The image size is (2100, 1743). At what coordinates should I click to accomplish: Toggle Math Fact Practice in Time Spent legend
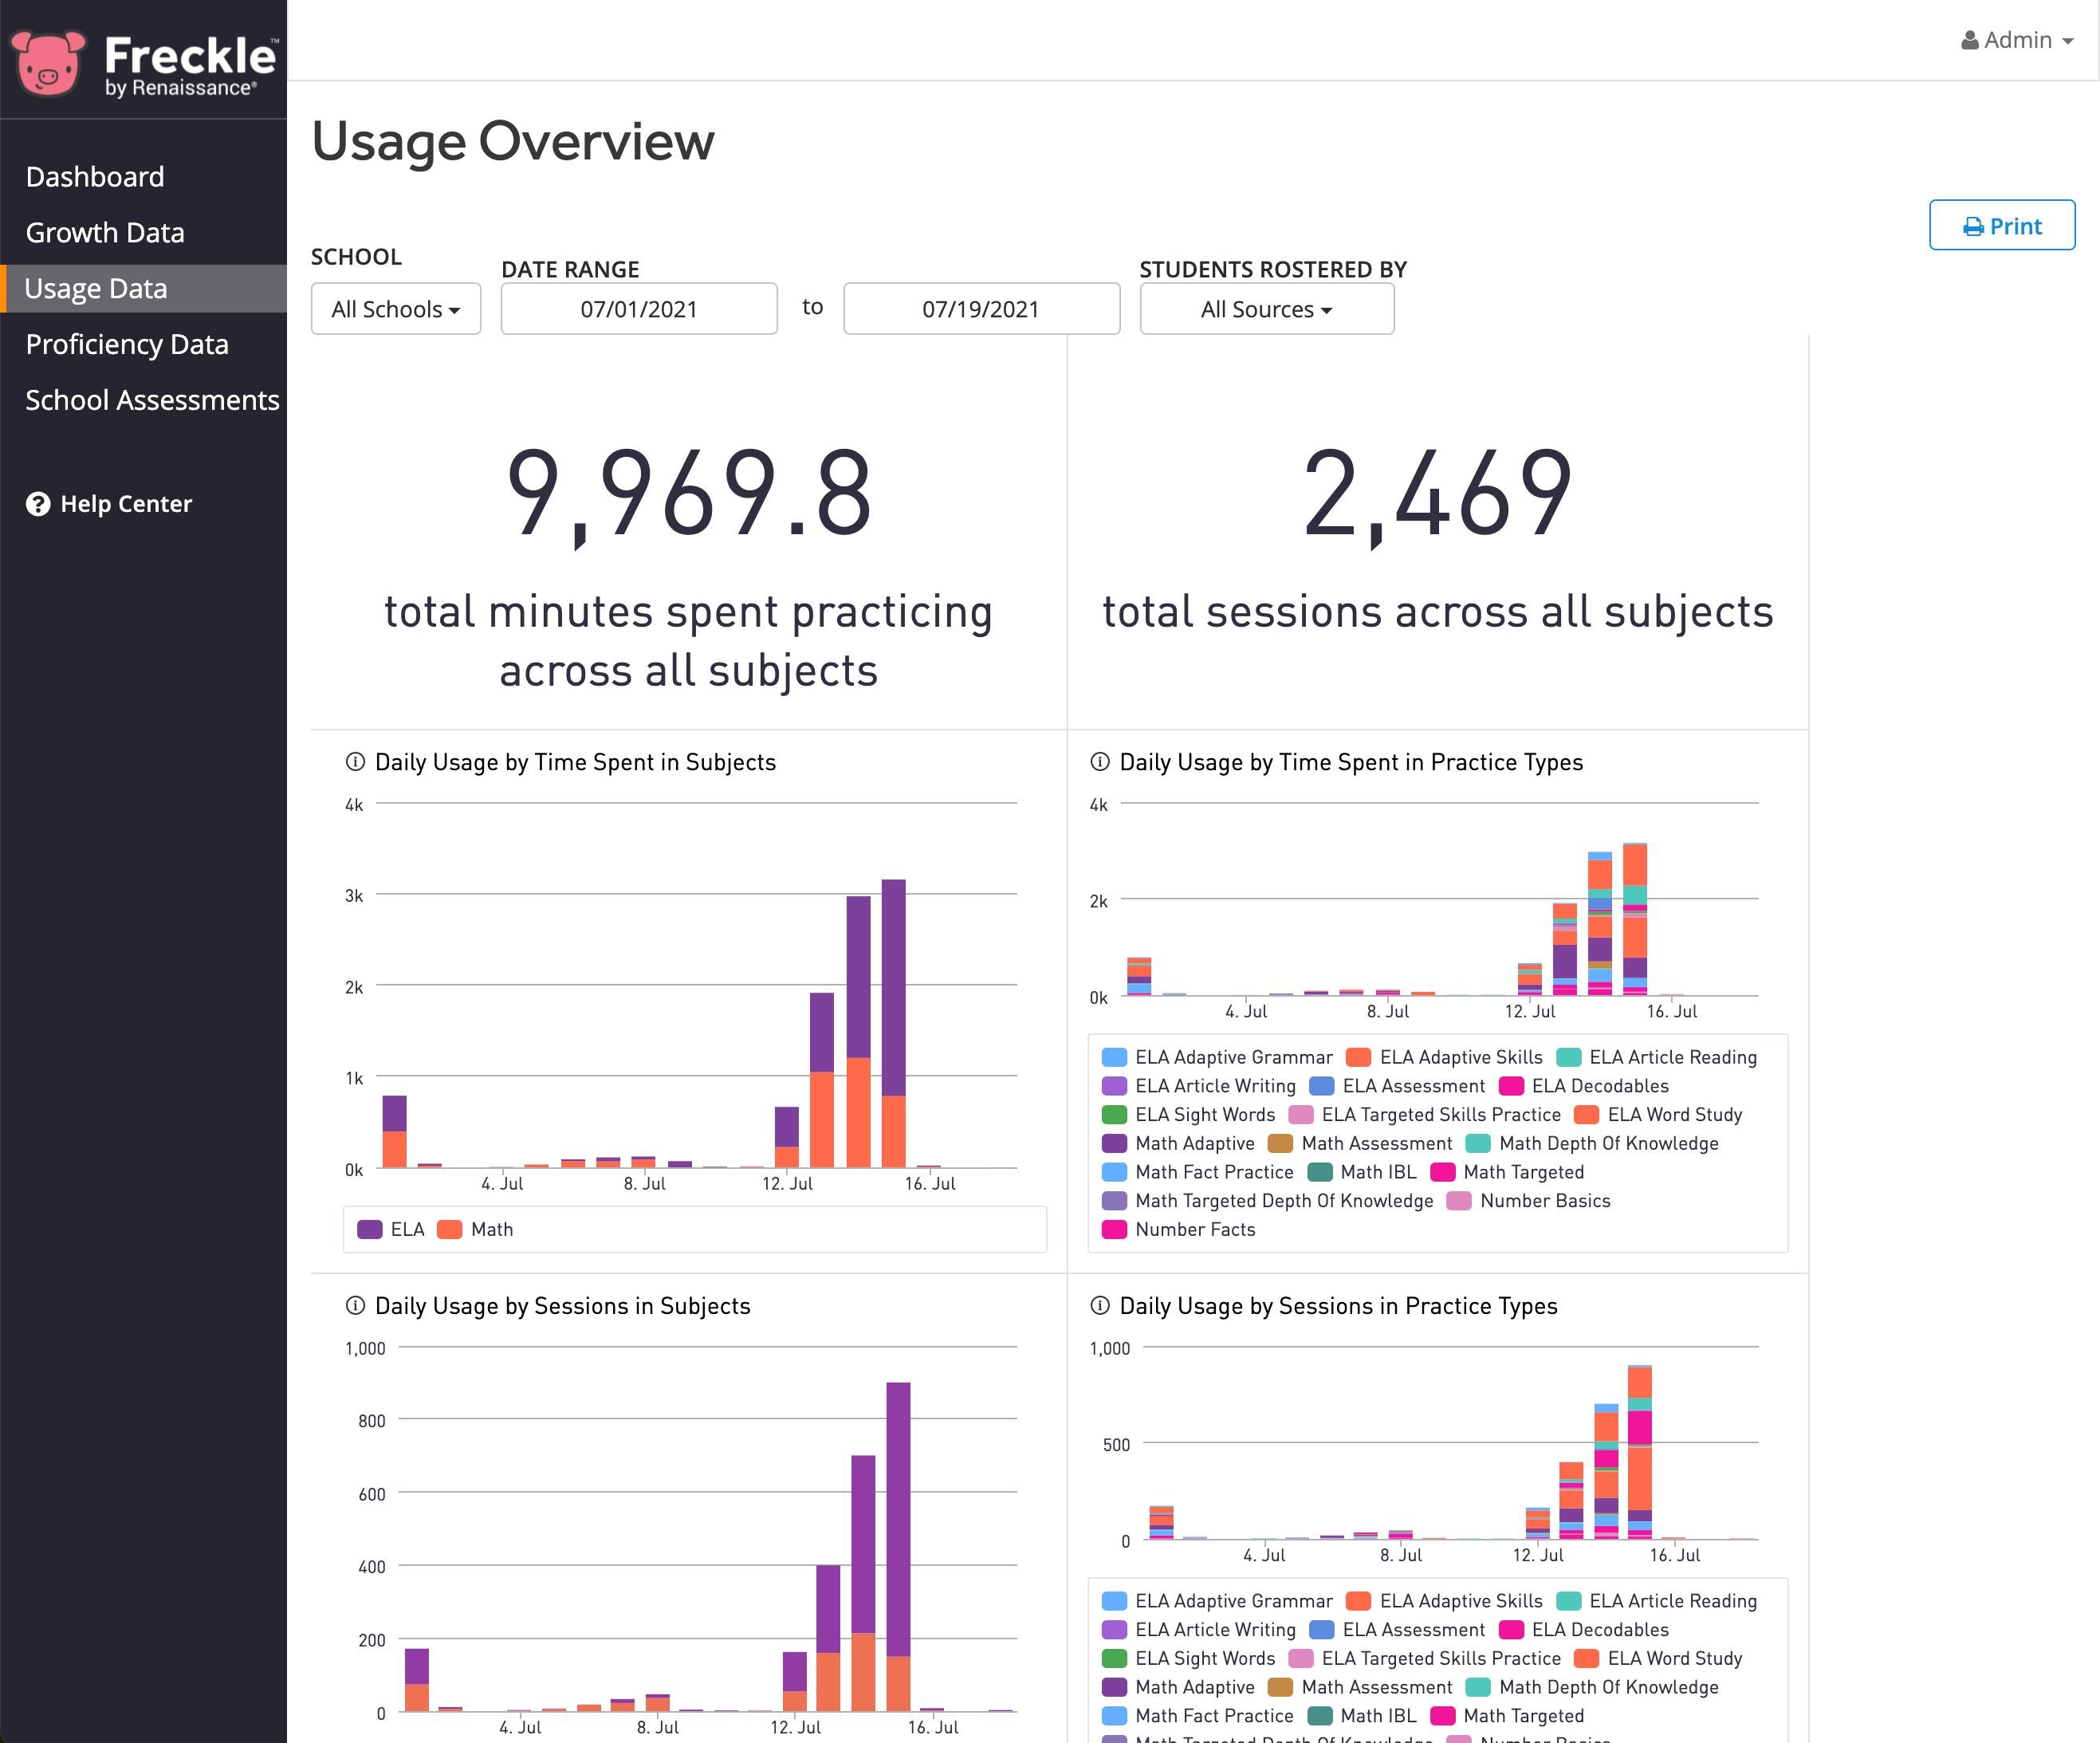pos(1198,1172)
